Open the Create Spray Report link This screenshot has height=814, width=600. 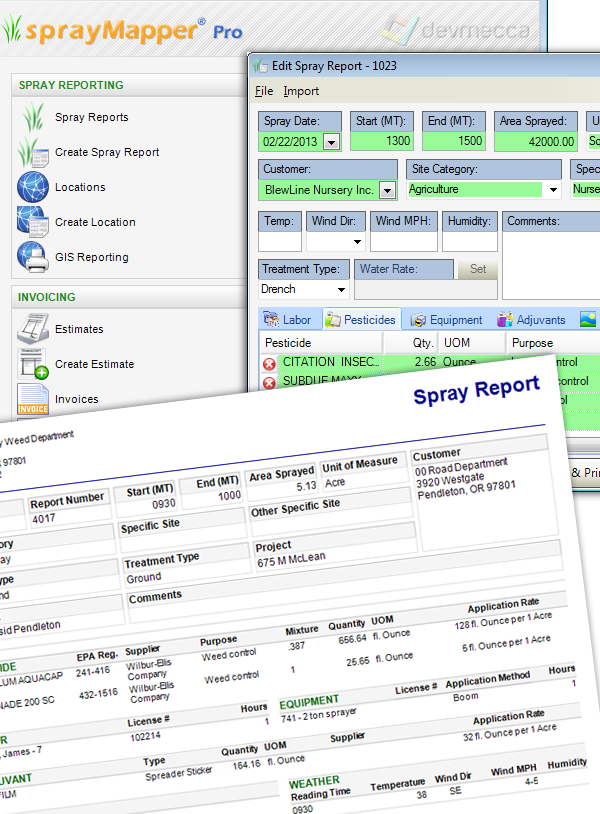(107, 152)
